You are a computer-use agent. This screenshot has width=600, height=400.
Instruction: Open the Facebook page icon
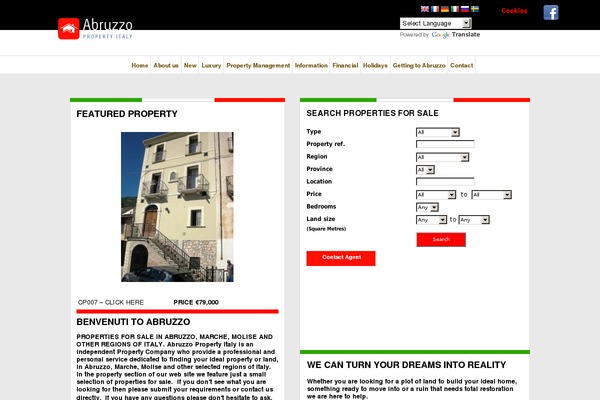coord(551,13)
